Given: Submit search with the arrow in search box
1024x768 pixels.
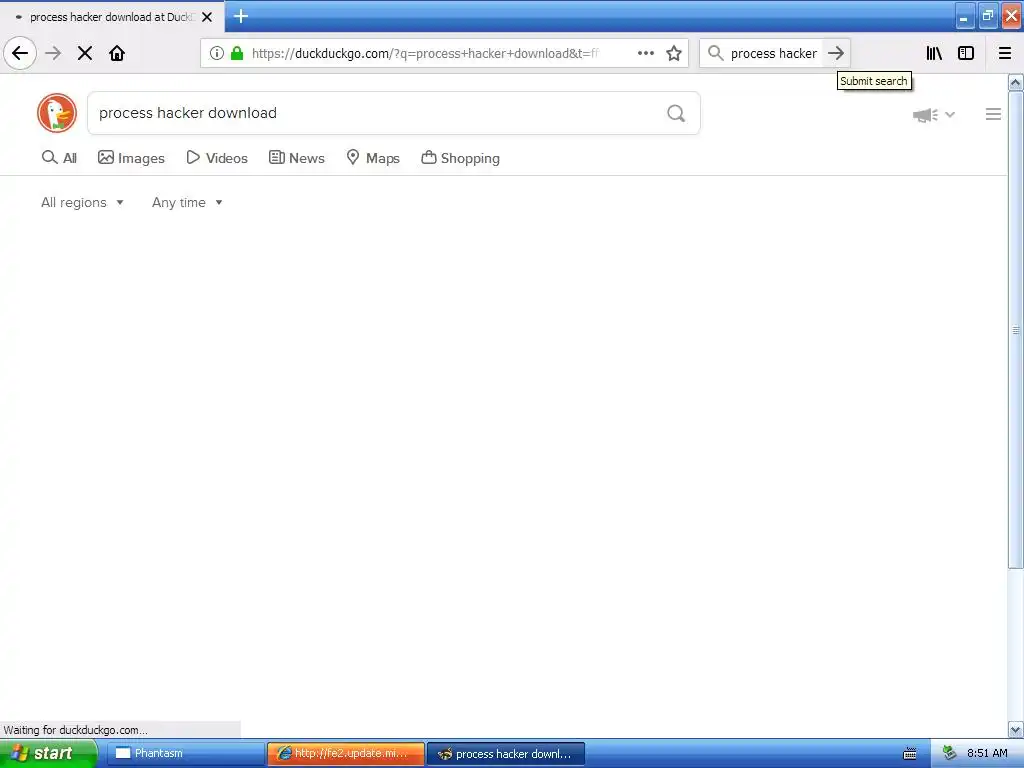Looking at the screenshot, I should click(x=836, y=53).
